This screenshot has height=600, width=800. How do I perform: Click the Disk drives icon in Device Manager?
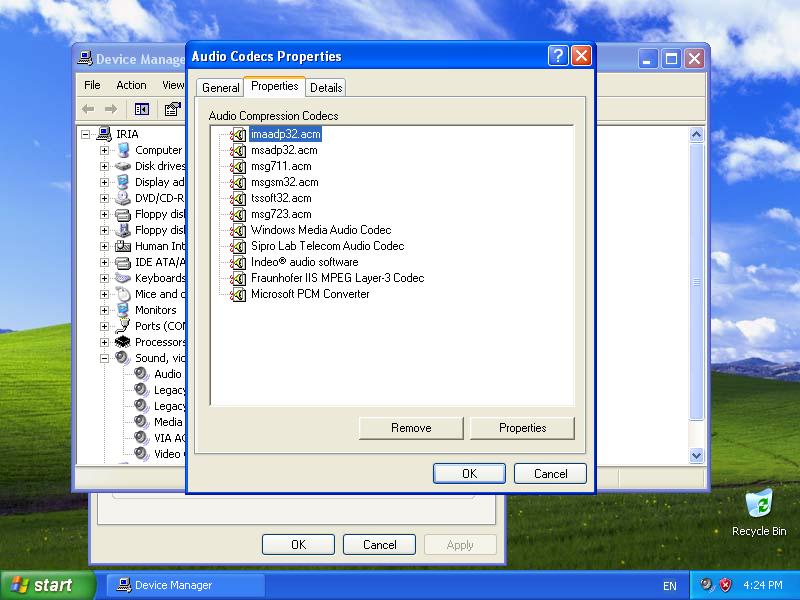[x=123, y=166]
